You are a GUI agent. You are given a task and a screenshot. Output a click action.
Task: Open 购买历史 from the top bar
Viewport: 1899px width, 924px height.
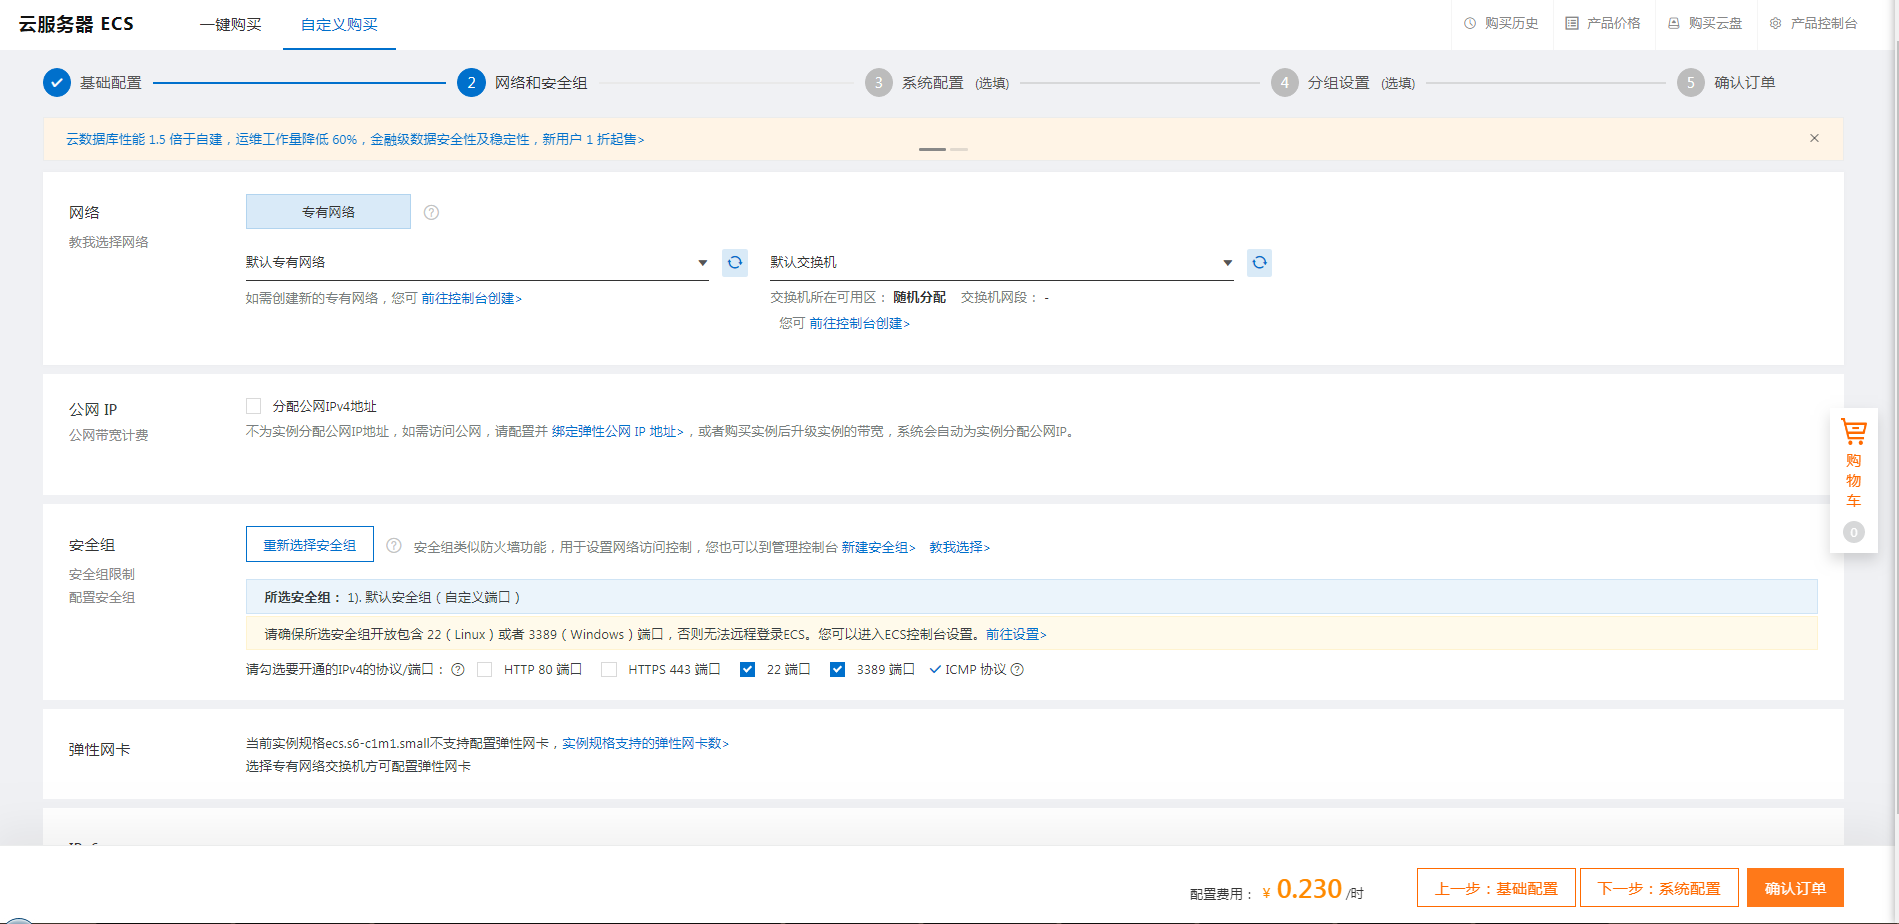point(1501,23)
